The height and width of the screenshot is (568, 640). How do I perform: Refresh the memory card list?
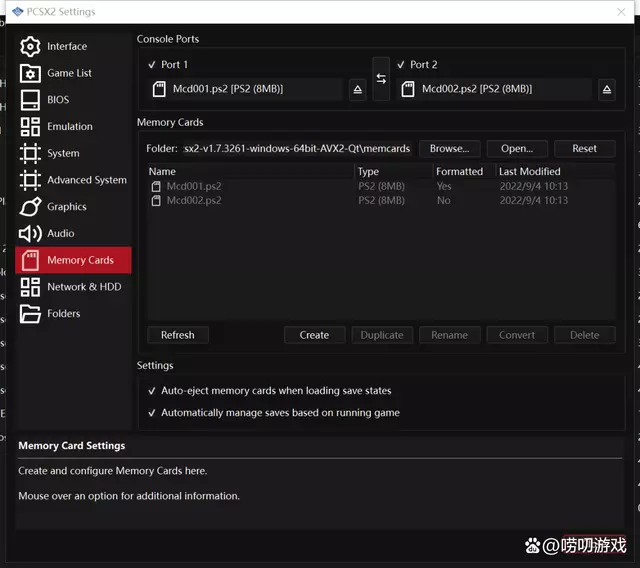(178, 335)
